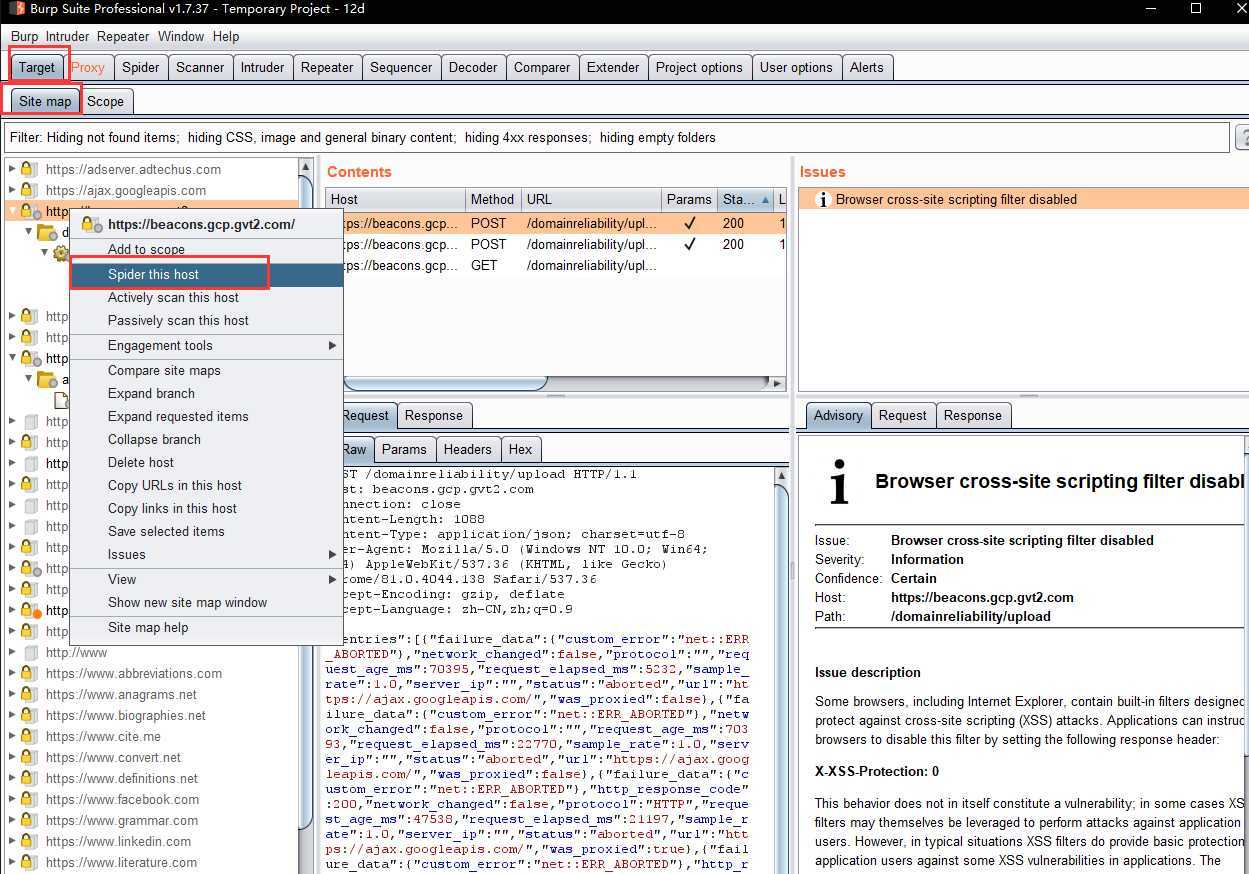Open the Window menu
The width and height of the screenshot is (1249, 874).
pos(181,36)
